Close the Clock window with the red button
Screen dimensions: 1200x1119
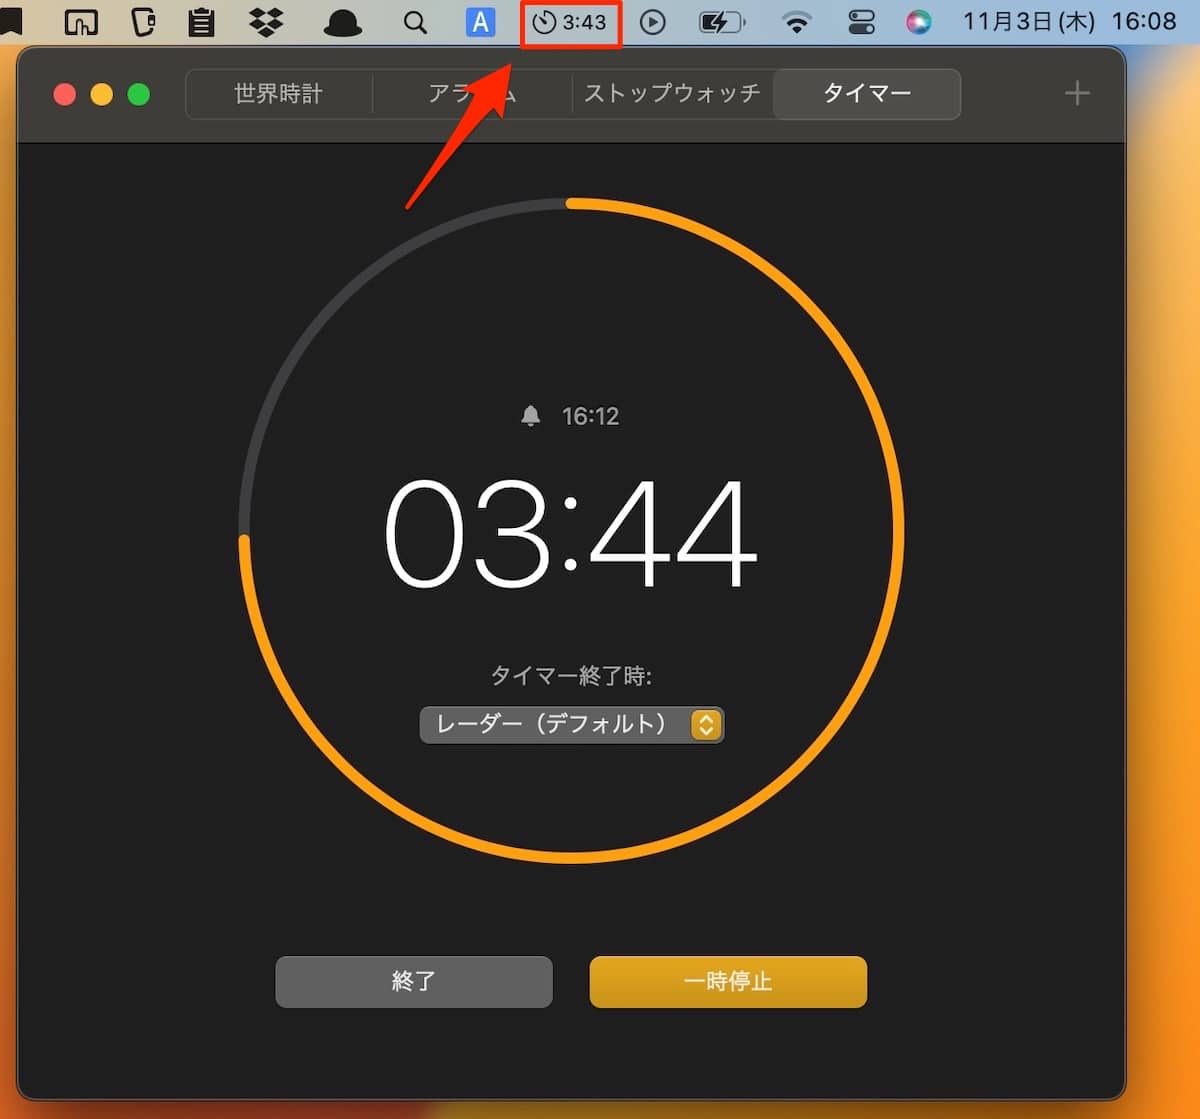pyautogui.click(x=65, y=94)
